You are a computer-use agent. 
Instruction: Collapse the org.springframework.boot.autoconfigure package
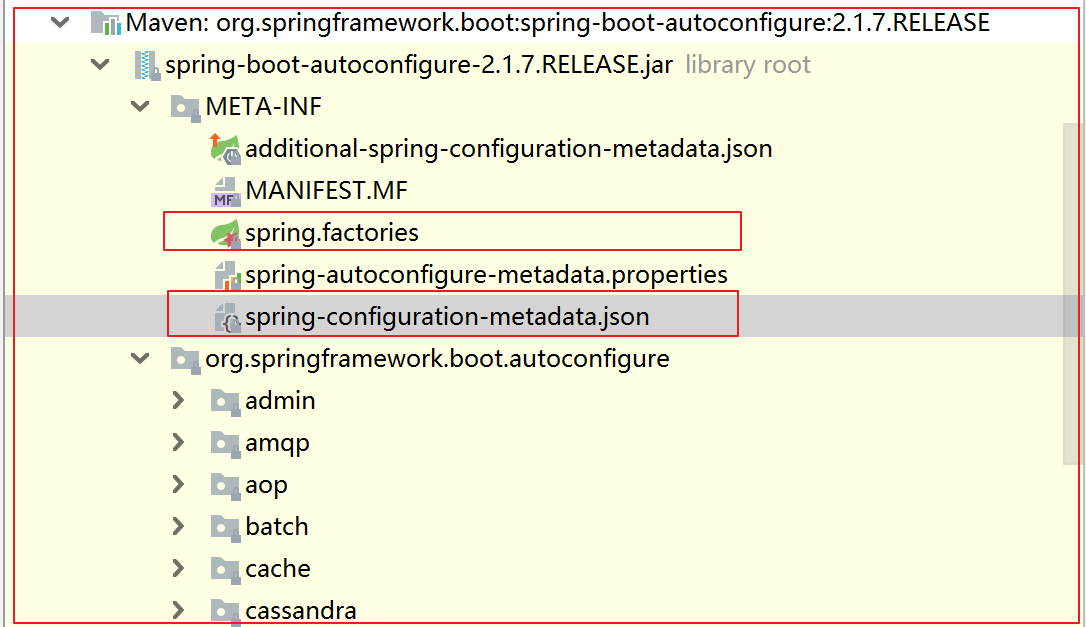pyautogui.click(x=141, y=359)
